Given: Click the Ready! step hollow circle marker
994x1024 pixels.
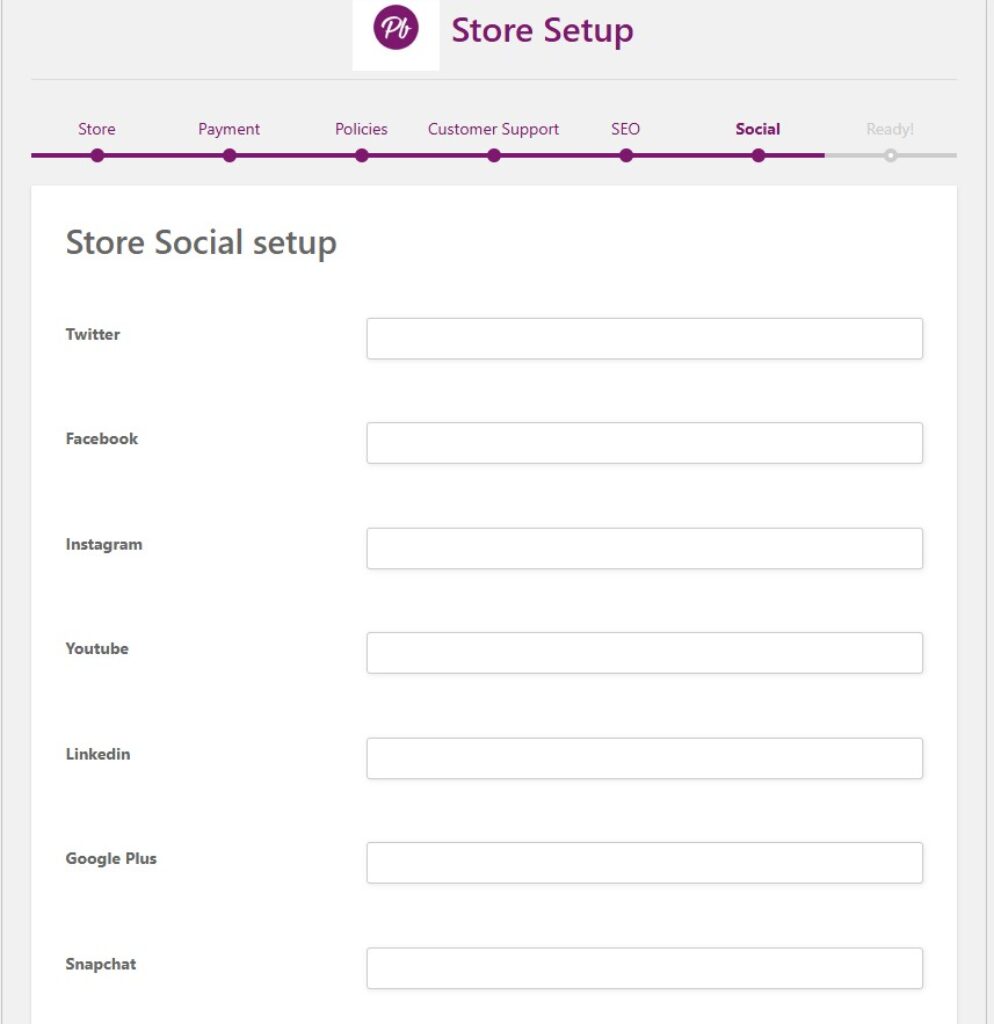Looking at the screenshot, I should 890,155.
